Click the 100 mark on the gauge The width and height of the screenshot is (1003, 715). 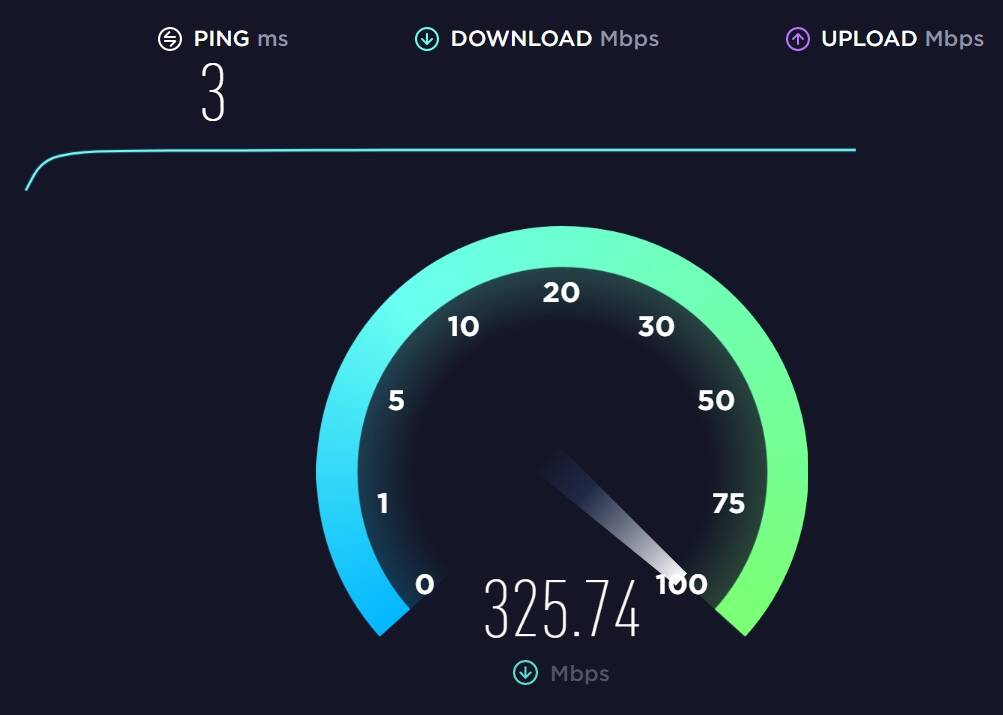point(682,585)
